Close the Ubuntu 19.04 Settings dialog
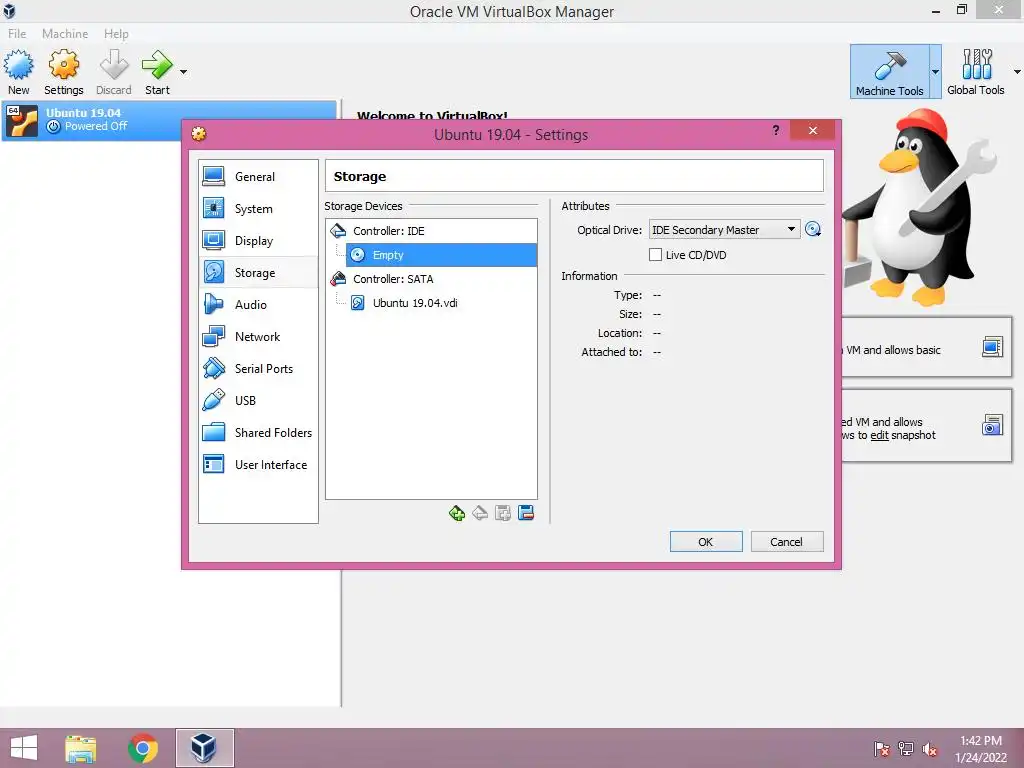This screenshot has height=768, width=1024. pyautogui.click(x=812, y=130)
